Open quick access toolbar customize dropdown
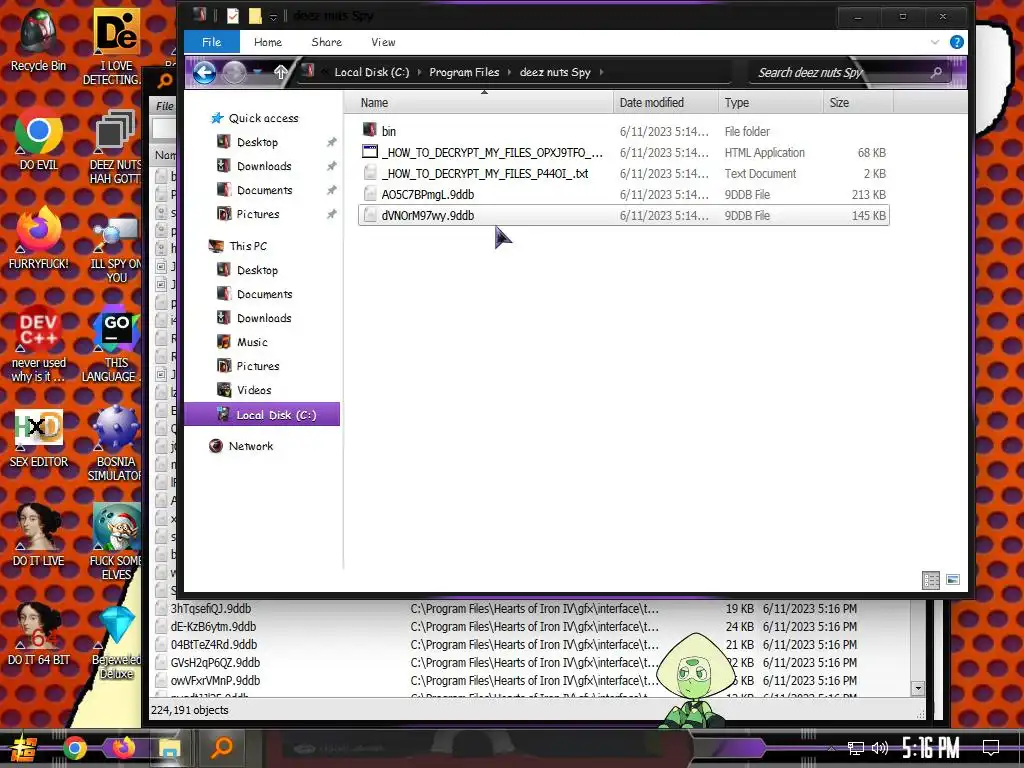Screen dimensions: 1024x768 tap(274, 16)
